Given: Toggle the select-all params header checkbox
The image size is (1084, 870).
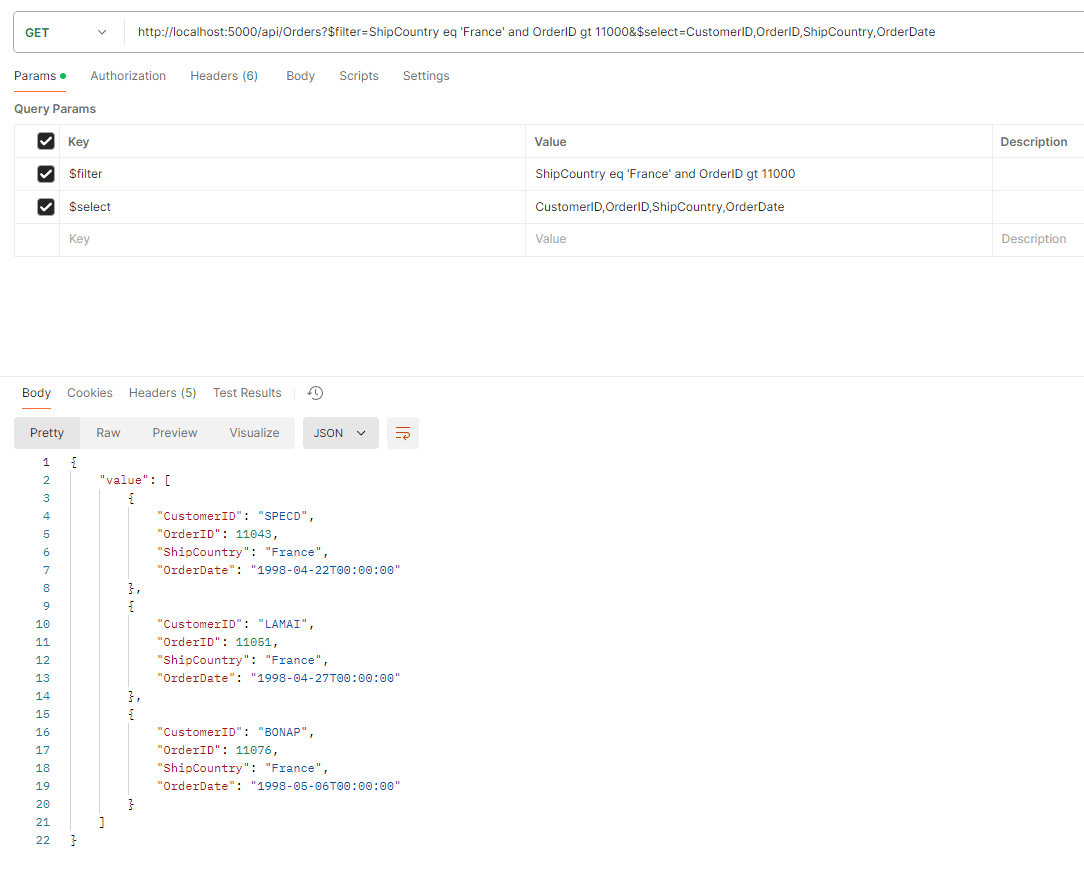Looking at the screenshot, I should click(x=45, y=141).
